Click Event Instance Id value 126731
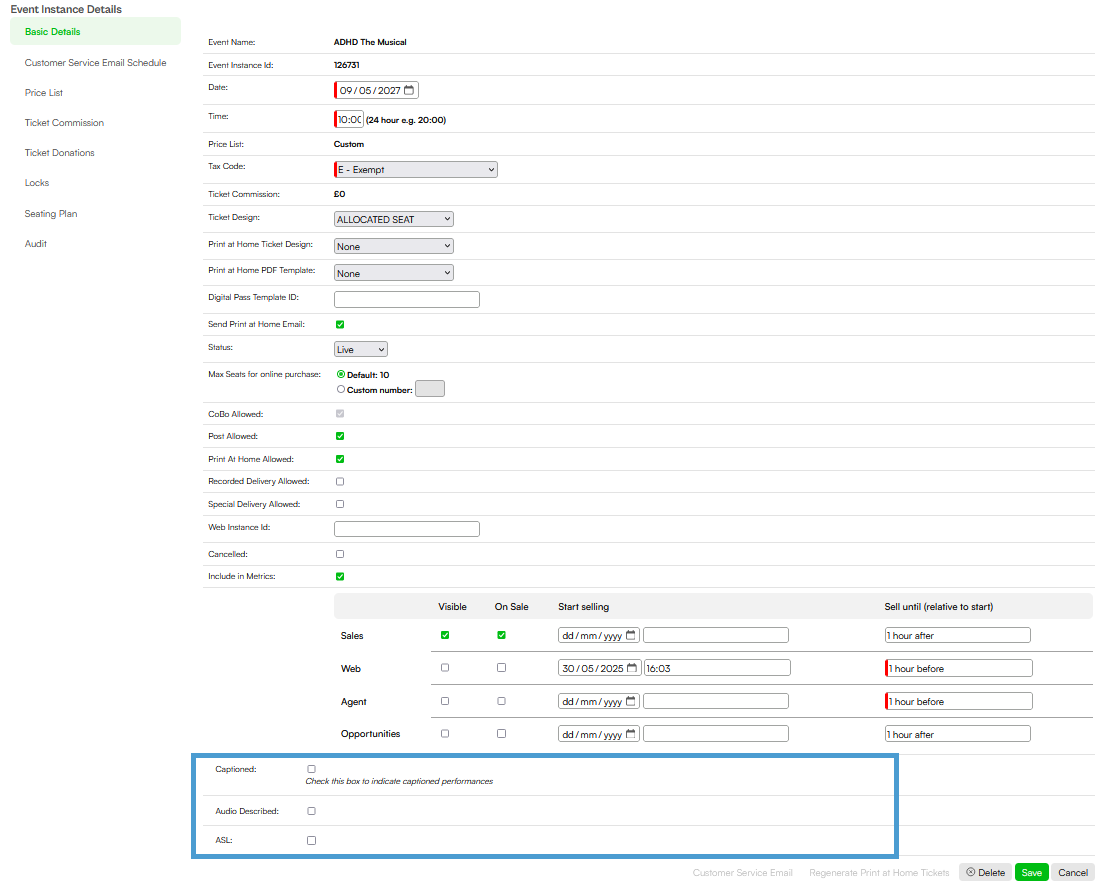This screenshot has height=889, width=1111. click(x=346, y=64)
